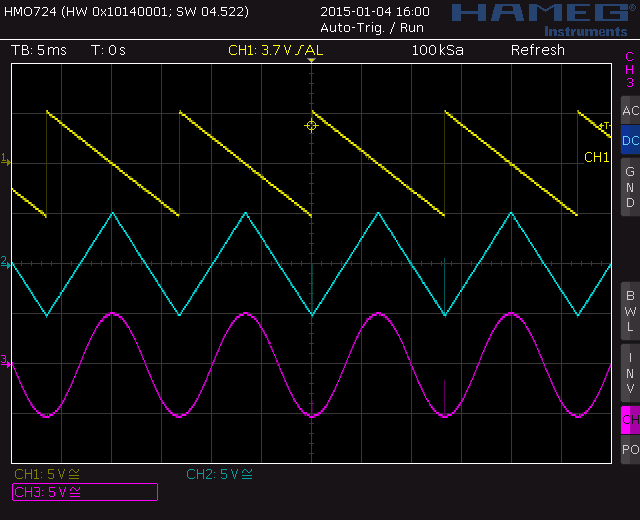This screenshot has height=520, width=640.
Task: Select highlighted CH3 5 V box
Action: pos(84,491)
